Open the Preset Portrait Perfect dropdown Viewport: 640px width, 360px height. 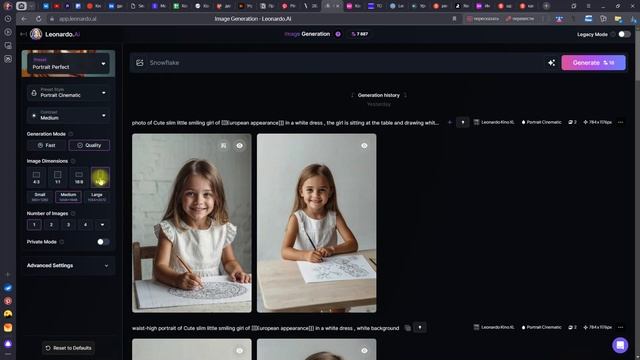point(69,64)
